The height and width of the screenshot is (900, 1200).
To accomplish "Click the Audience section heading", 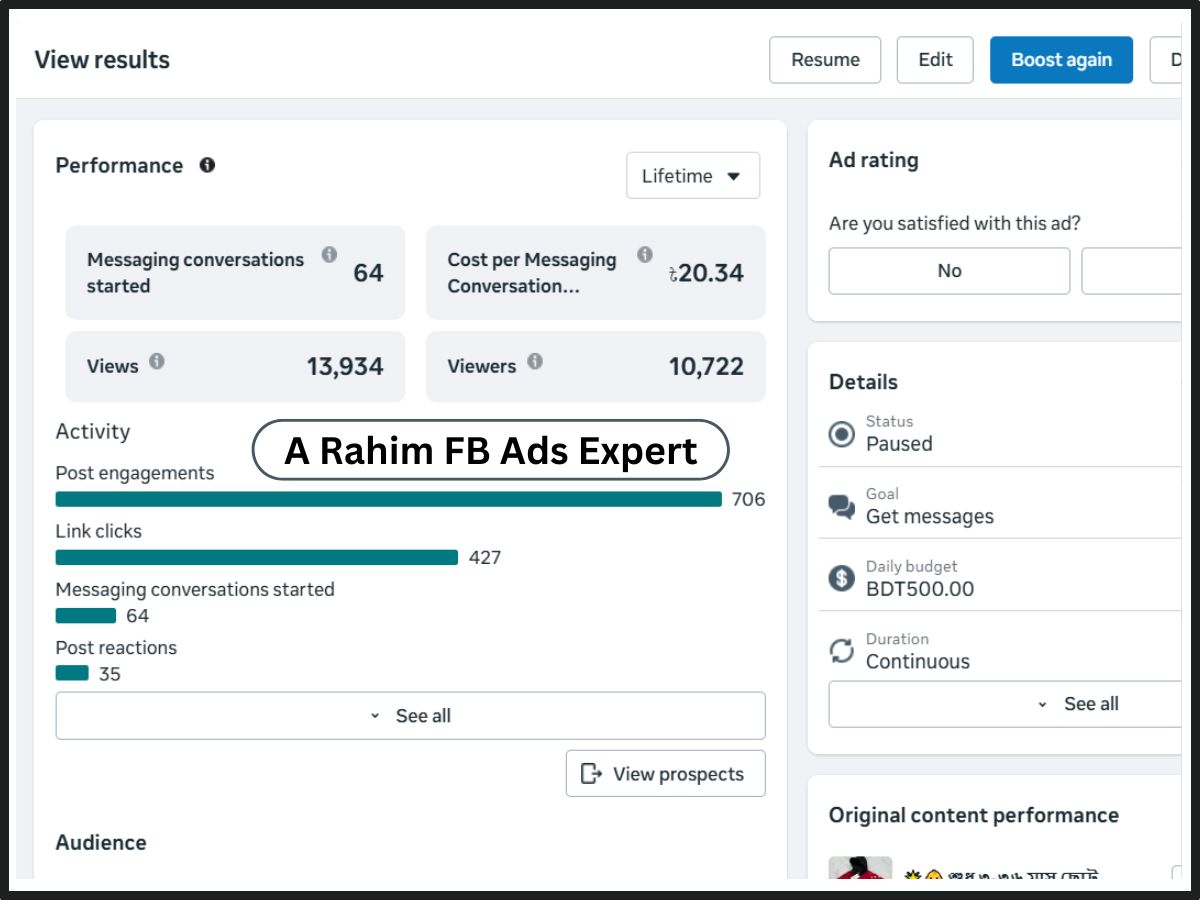I will 101,842.
